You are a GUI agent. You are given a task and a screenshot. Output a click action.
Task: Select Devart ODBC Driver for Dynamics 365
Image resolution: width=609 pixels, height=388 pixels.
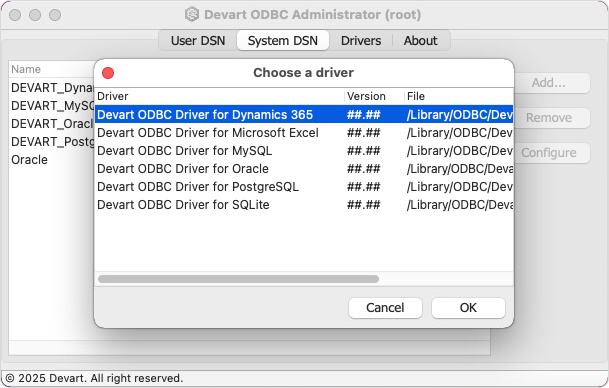pyautogui.click(x=304, y=115)
